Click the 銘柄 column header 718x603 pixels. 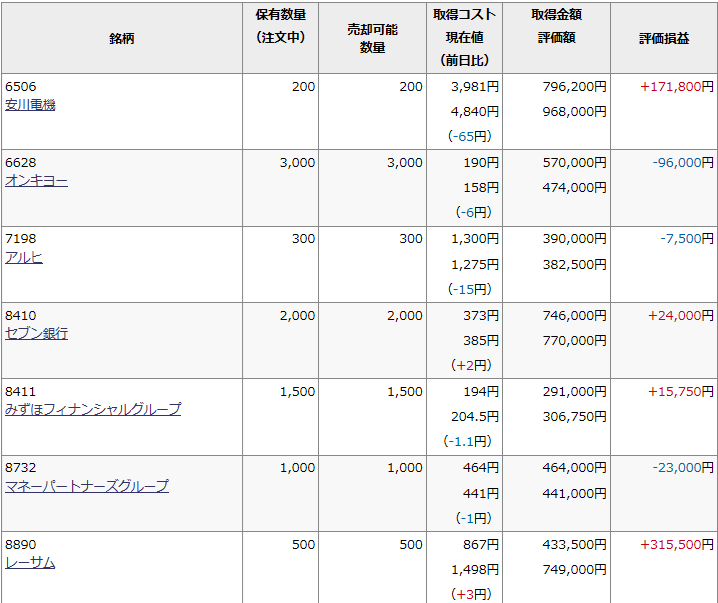(x=122, y=38)
